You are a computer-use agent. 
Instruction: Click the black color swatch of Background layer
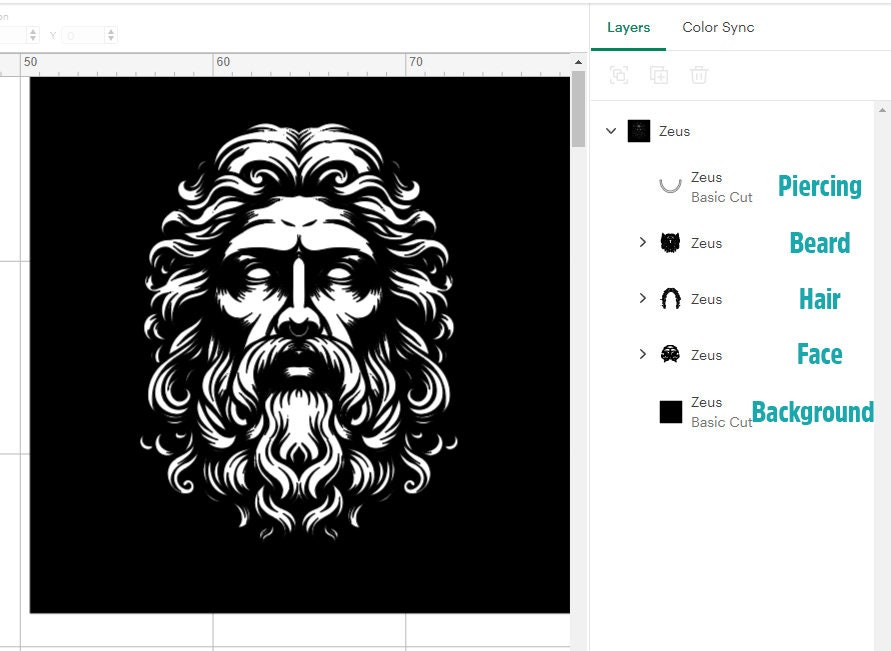[x=669, y=411]
